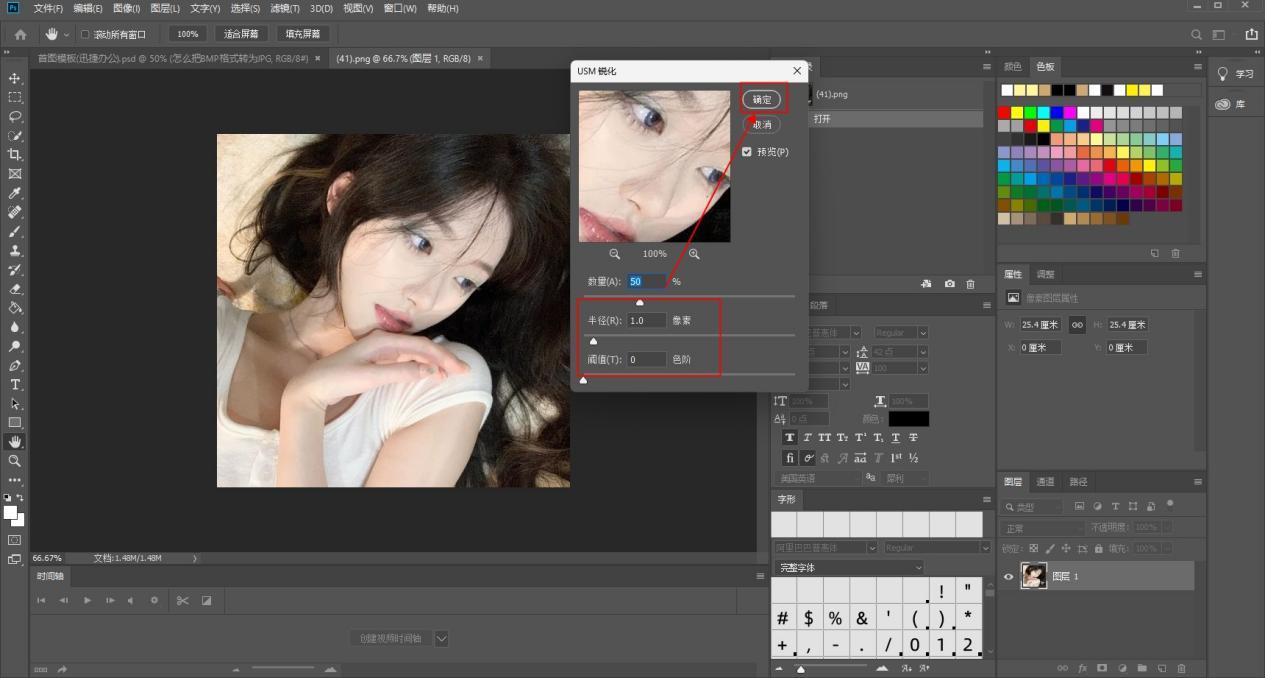Select the Zoom tool in toolbar
Viewport: 1265px width, 678px height.
tap(15, 461)
